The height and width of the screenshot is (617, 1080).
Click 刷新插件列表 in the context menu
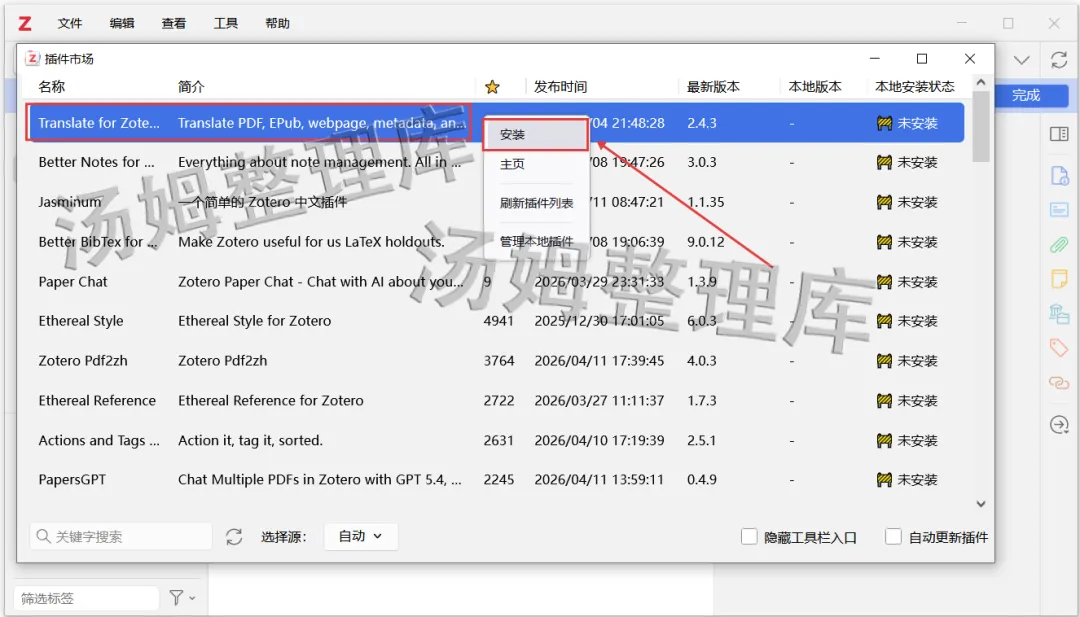pyautogui.click(x=536, y=203)
